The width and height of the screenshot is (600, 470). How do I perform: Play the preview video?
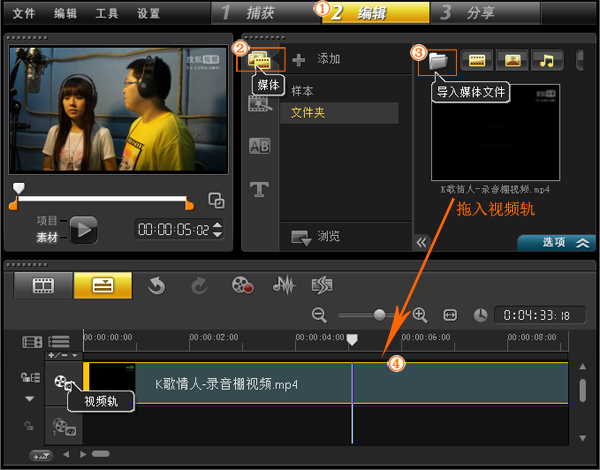83,230
